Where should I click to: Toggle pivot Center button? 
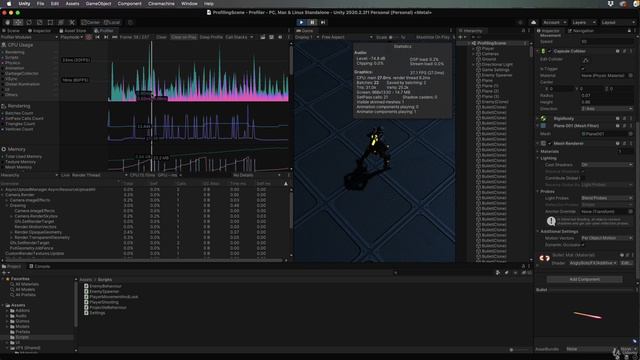point(91,22)
